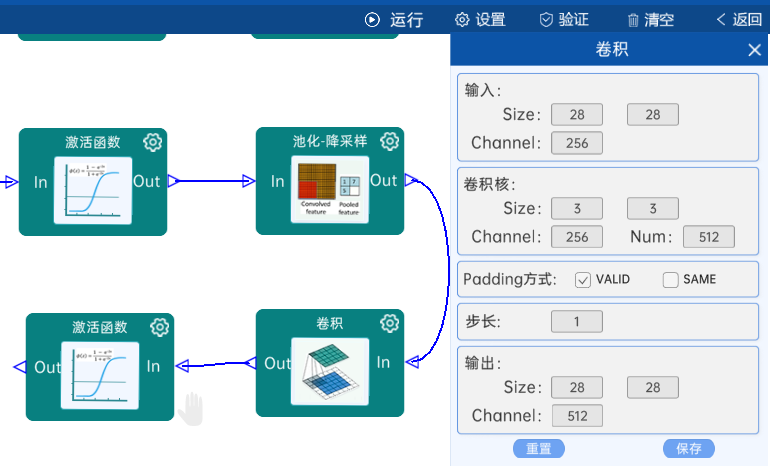Image resolution: width=770 pixels, height=466 pixels.
Task: Click In port arrow of top 激活函数 node
Action: coord(11,182)
